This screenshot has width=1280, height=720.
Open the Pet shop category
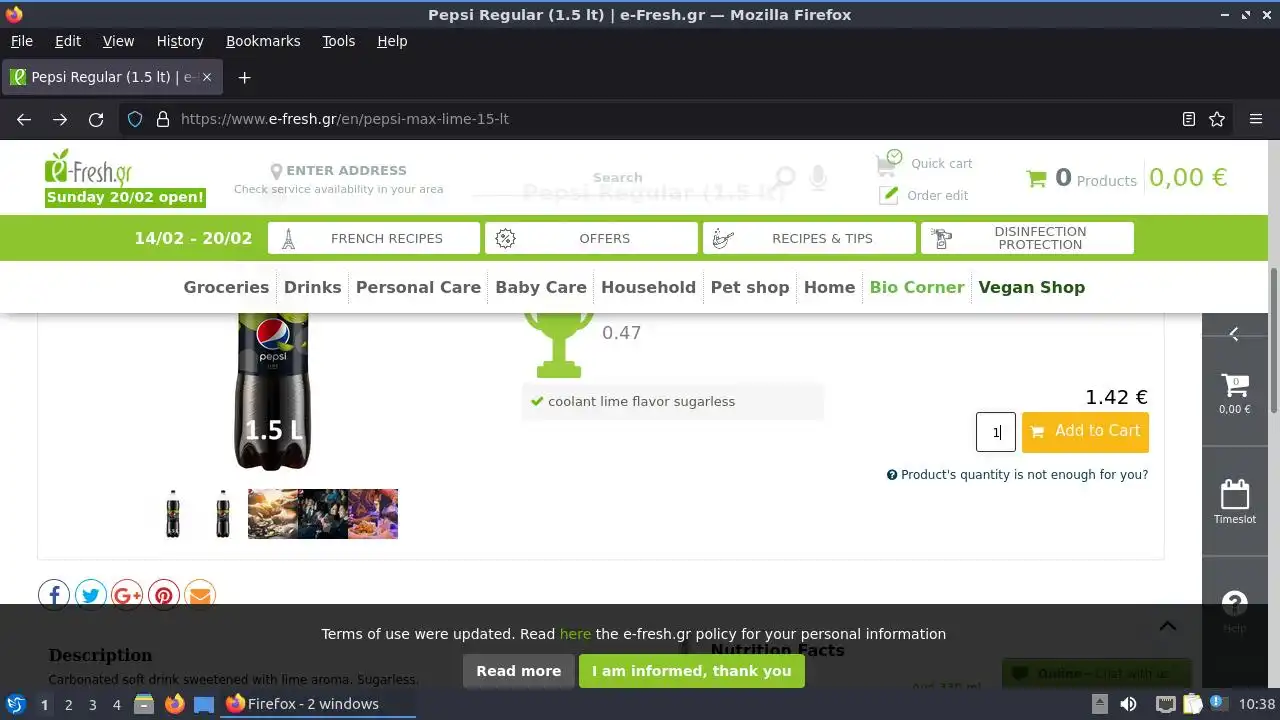tap(750, 287)
